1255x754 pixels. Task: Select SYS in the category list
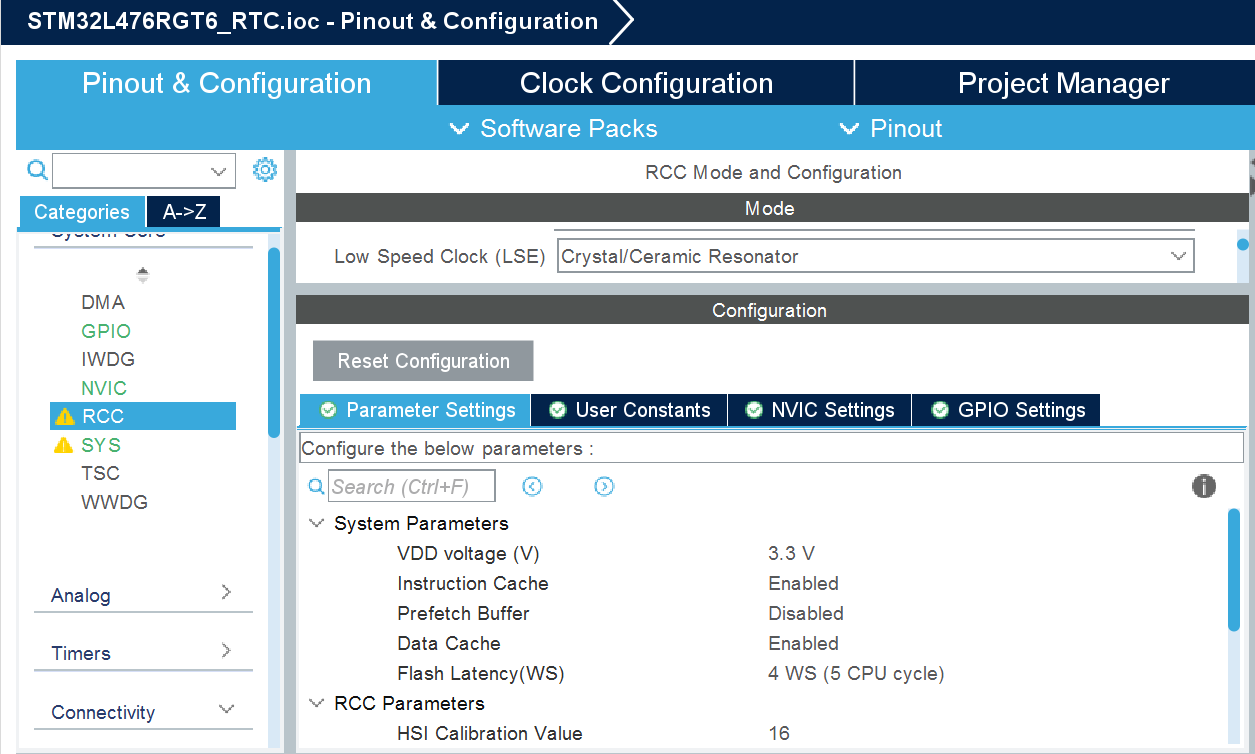[x=101, y=445]
